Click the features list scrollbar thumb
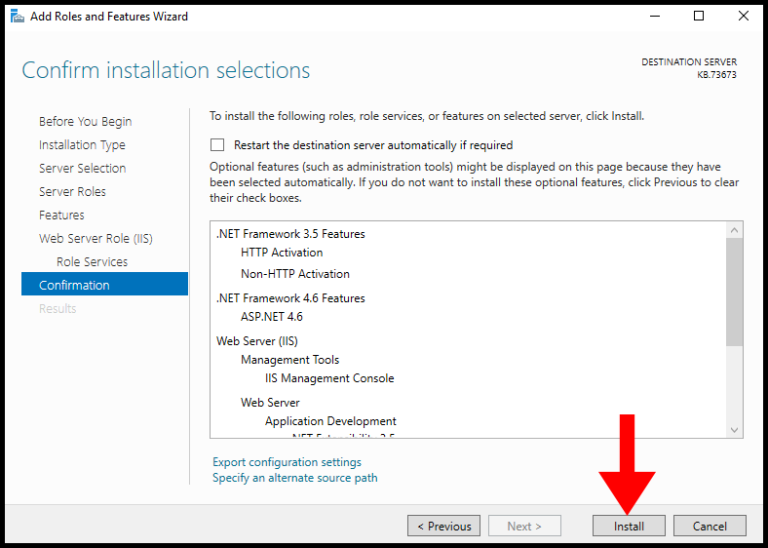Screen dimensions: 768x548 [735, 292]
